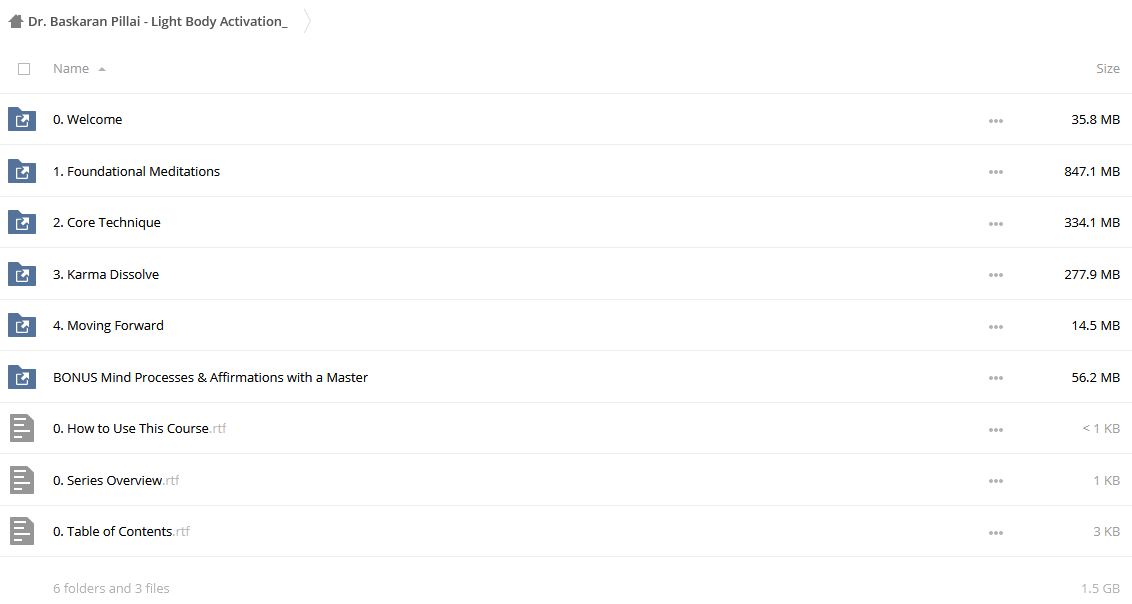The height and width of the screenshot is (604, 1132).
Task: Click the home icon in breadcrumb
Action: coord(16,22)
